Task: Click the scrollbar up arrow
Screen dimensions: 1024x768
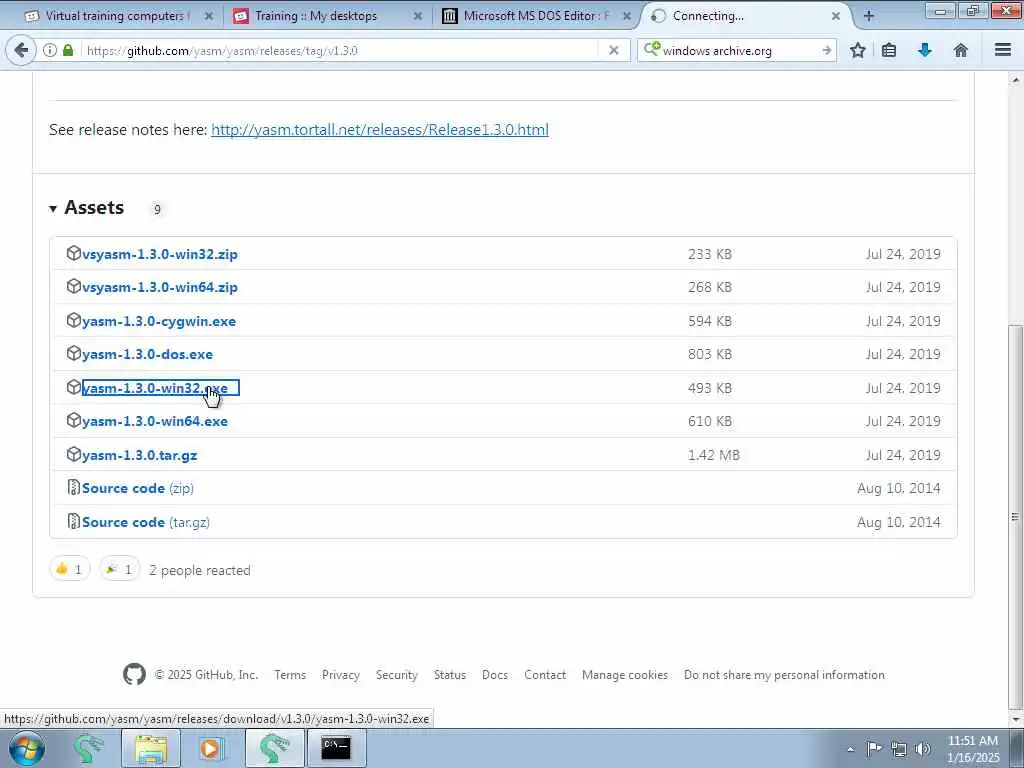Action: (x=1015, y=80)
